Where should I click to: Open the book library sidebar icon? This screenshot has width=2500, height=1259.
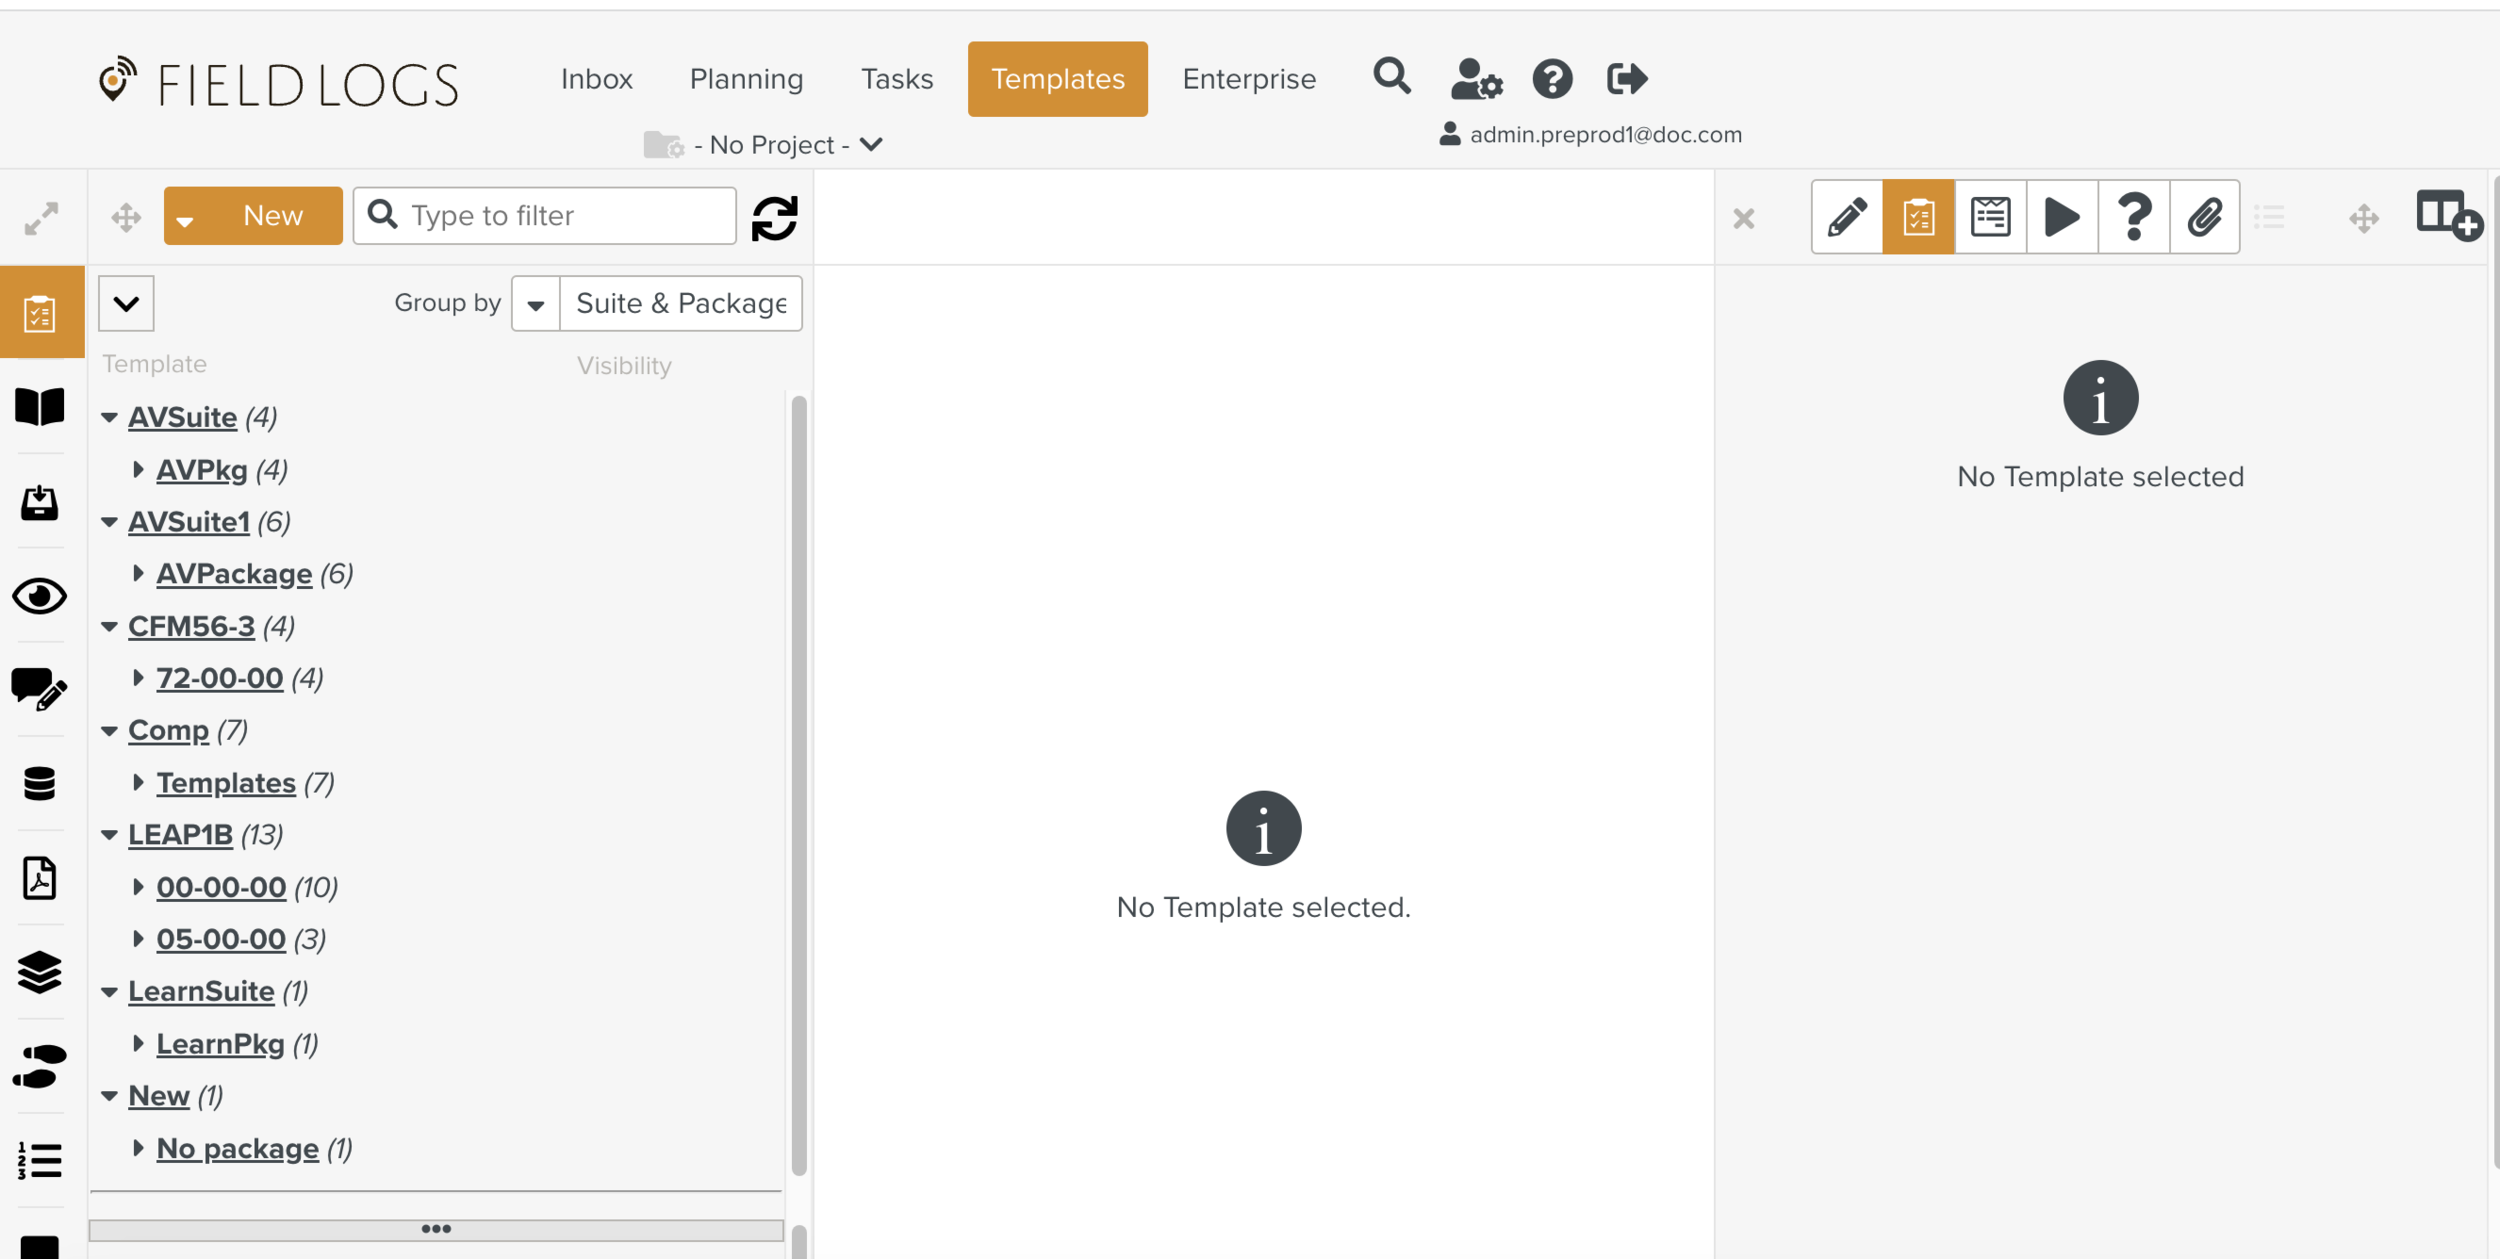point(40,407)
